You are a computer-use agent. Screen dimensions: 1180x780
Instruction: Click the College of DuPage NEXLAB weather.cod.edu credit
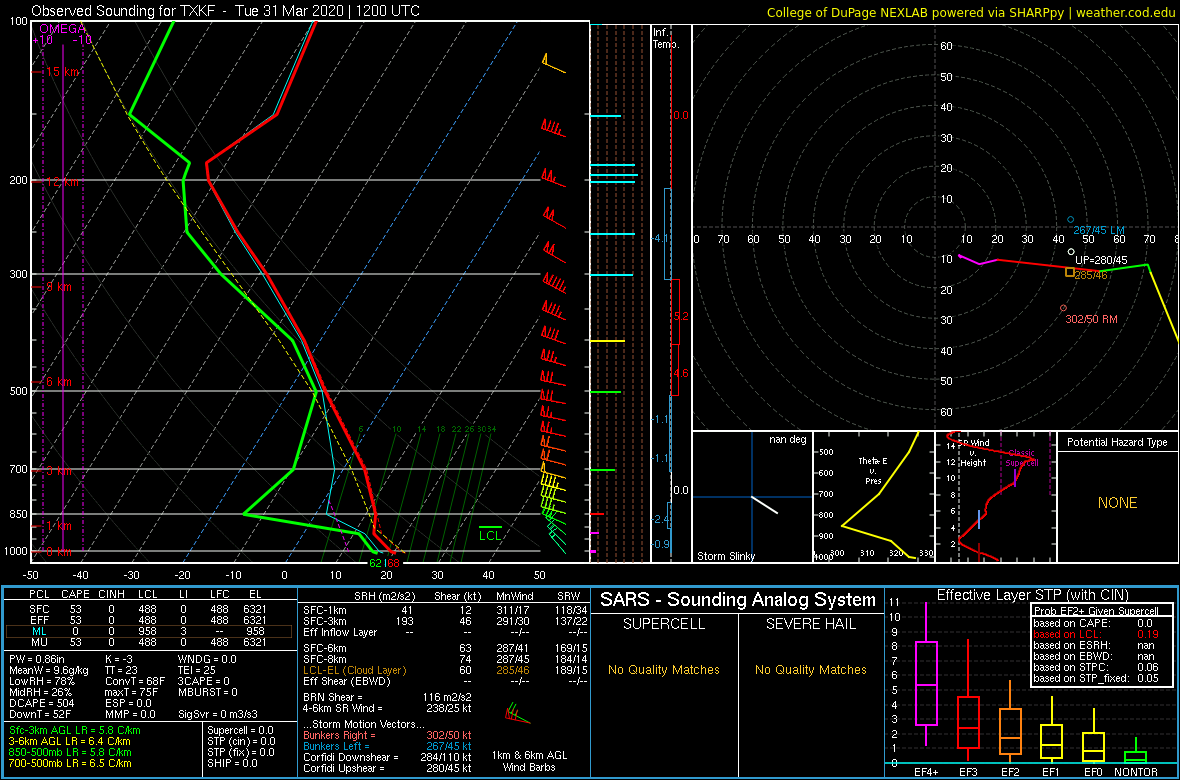pos(971,11)
